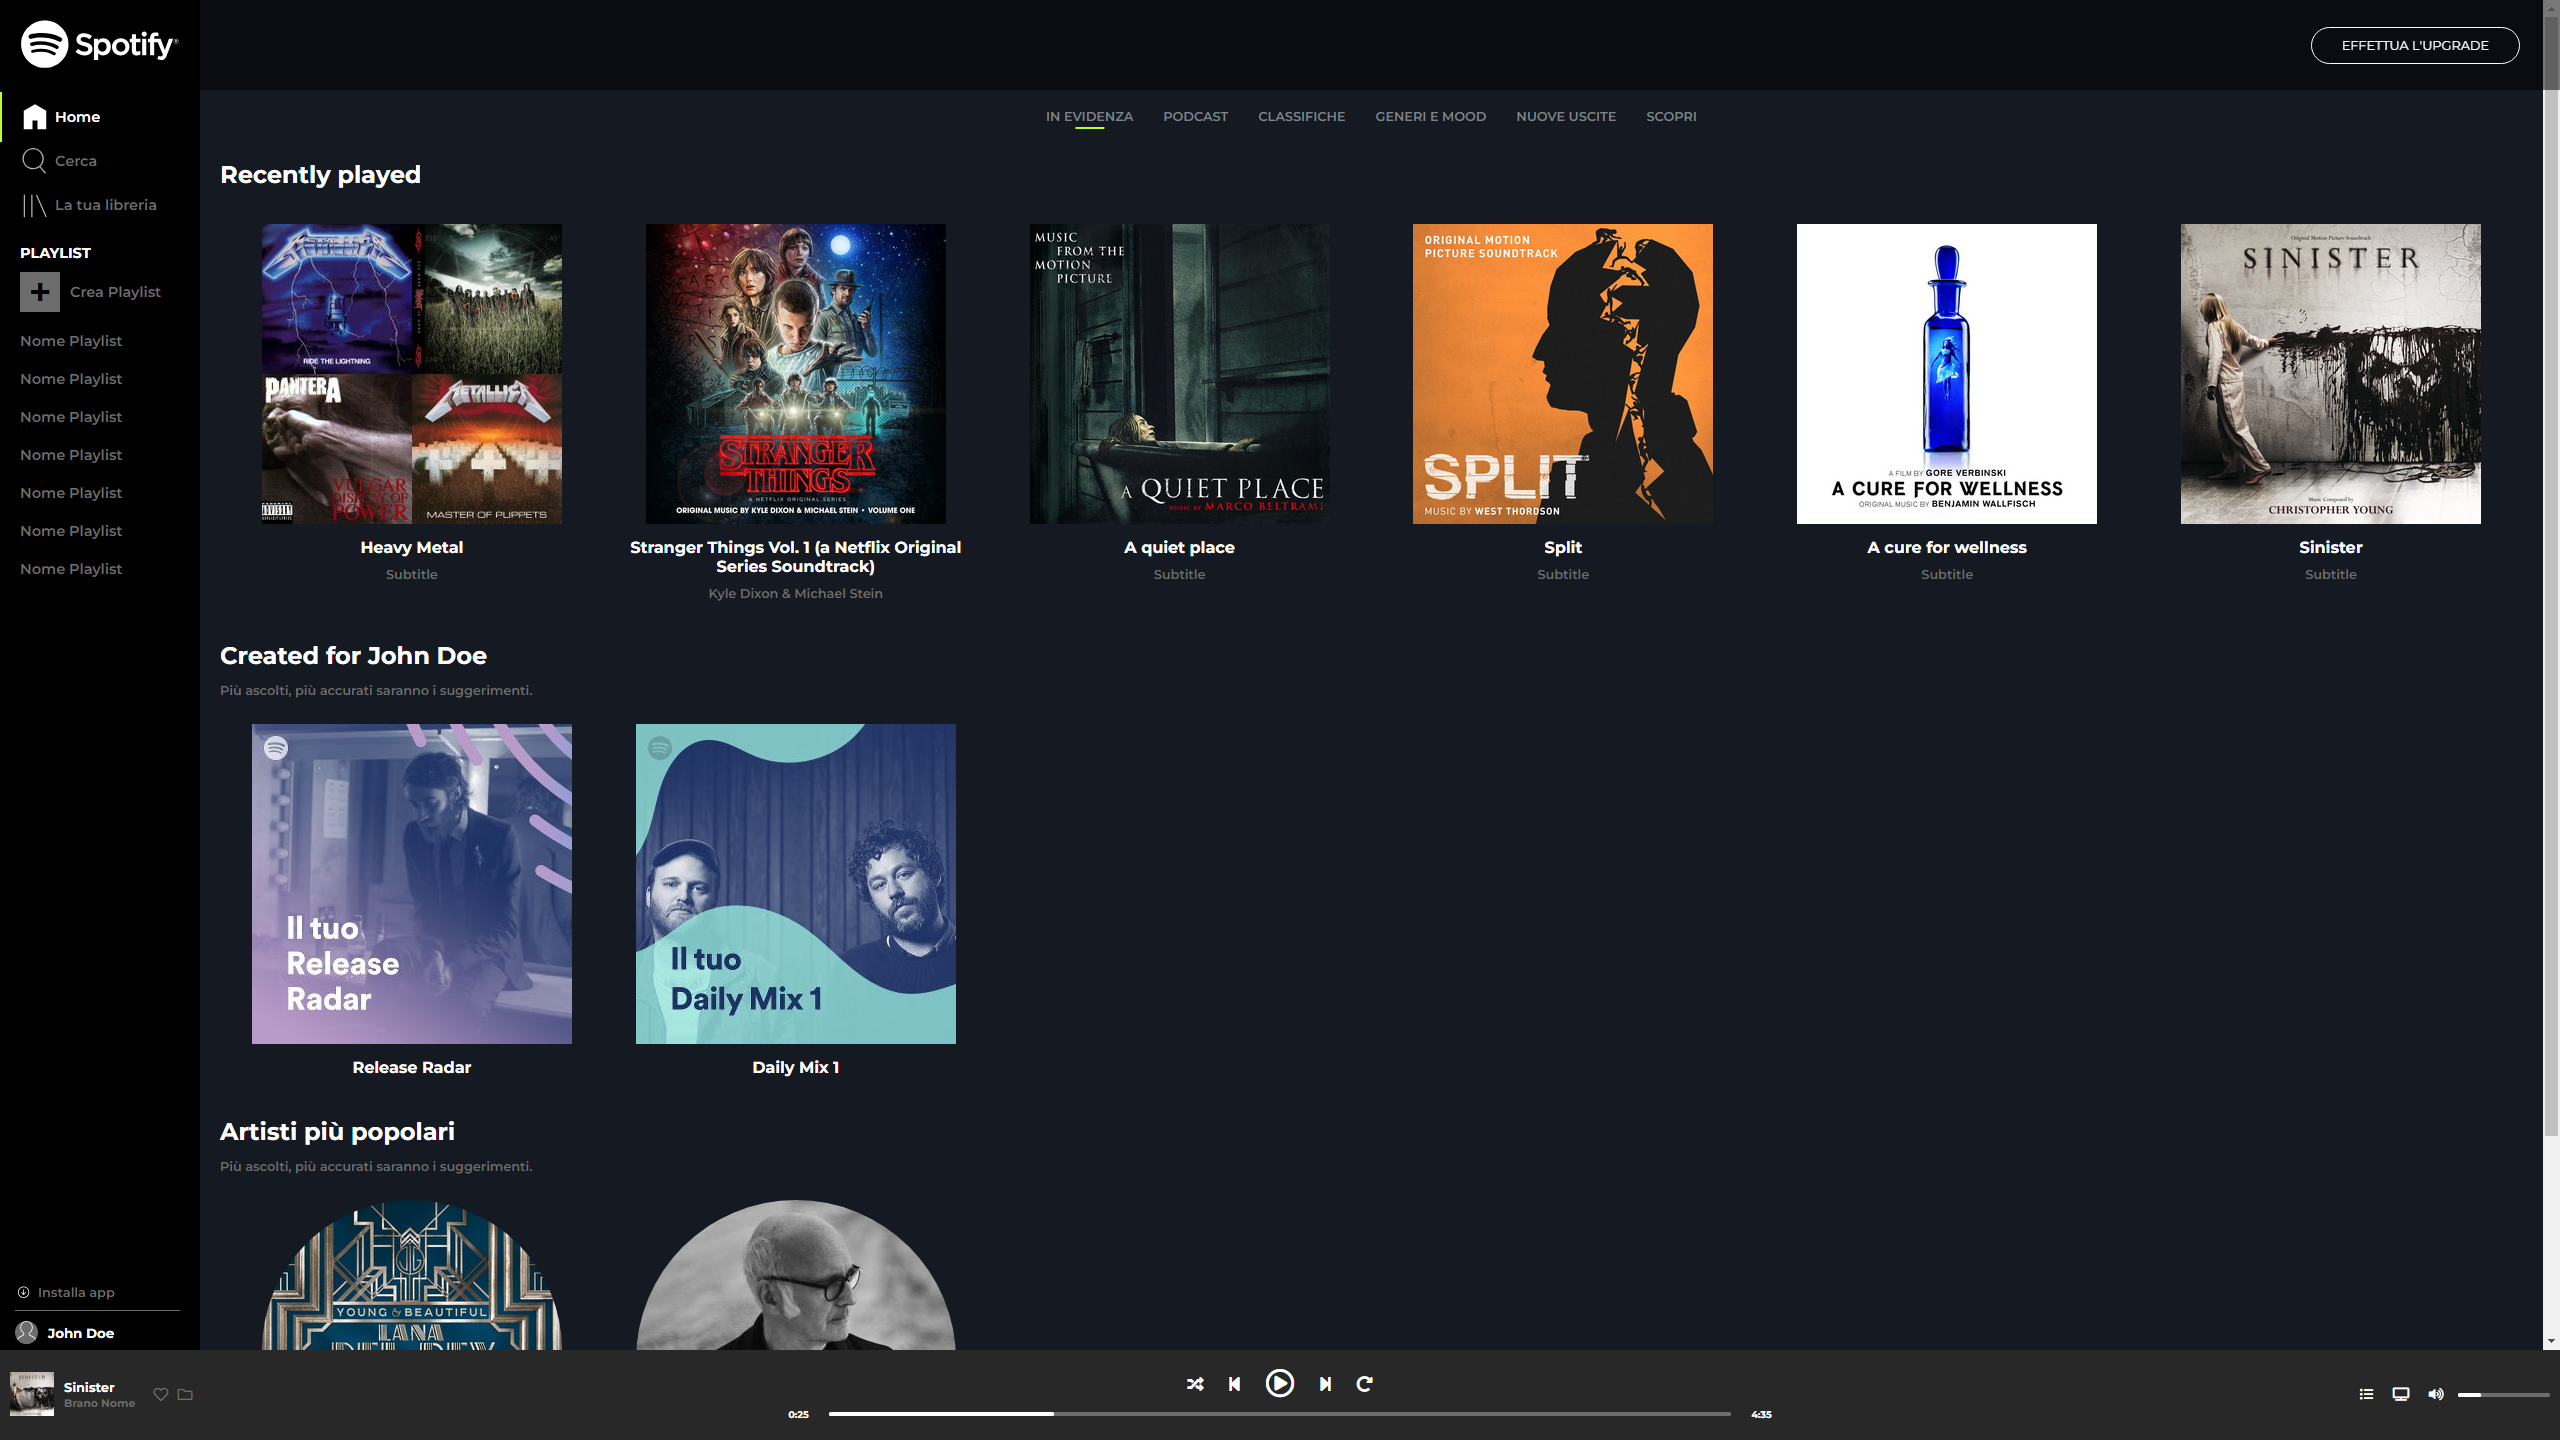This screenshot has width=2560, height=1440.
Task: Skip to previous track
Action: click(x=1235, y=1384)
